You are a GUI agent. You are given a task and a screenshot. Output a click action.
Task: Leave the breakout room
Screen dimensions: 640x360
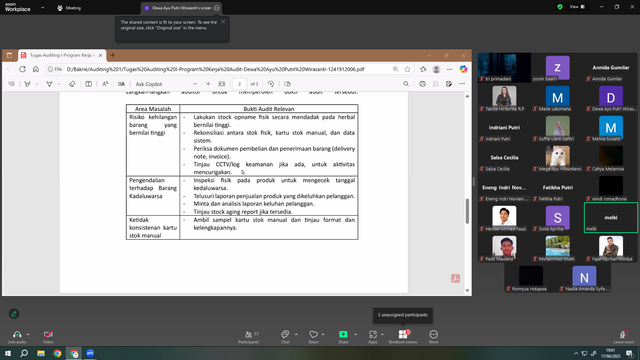pos(624,337)
